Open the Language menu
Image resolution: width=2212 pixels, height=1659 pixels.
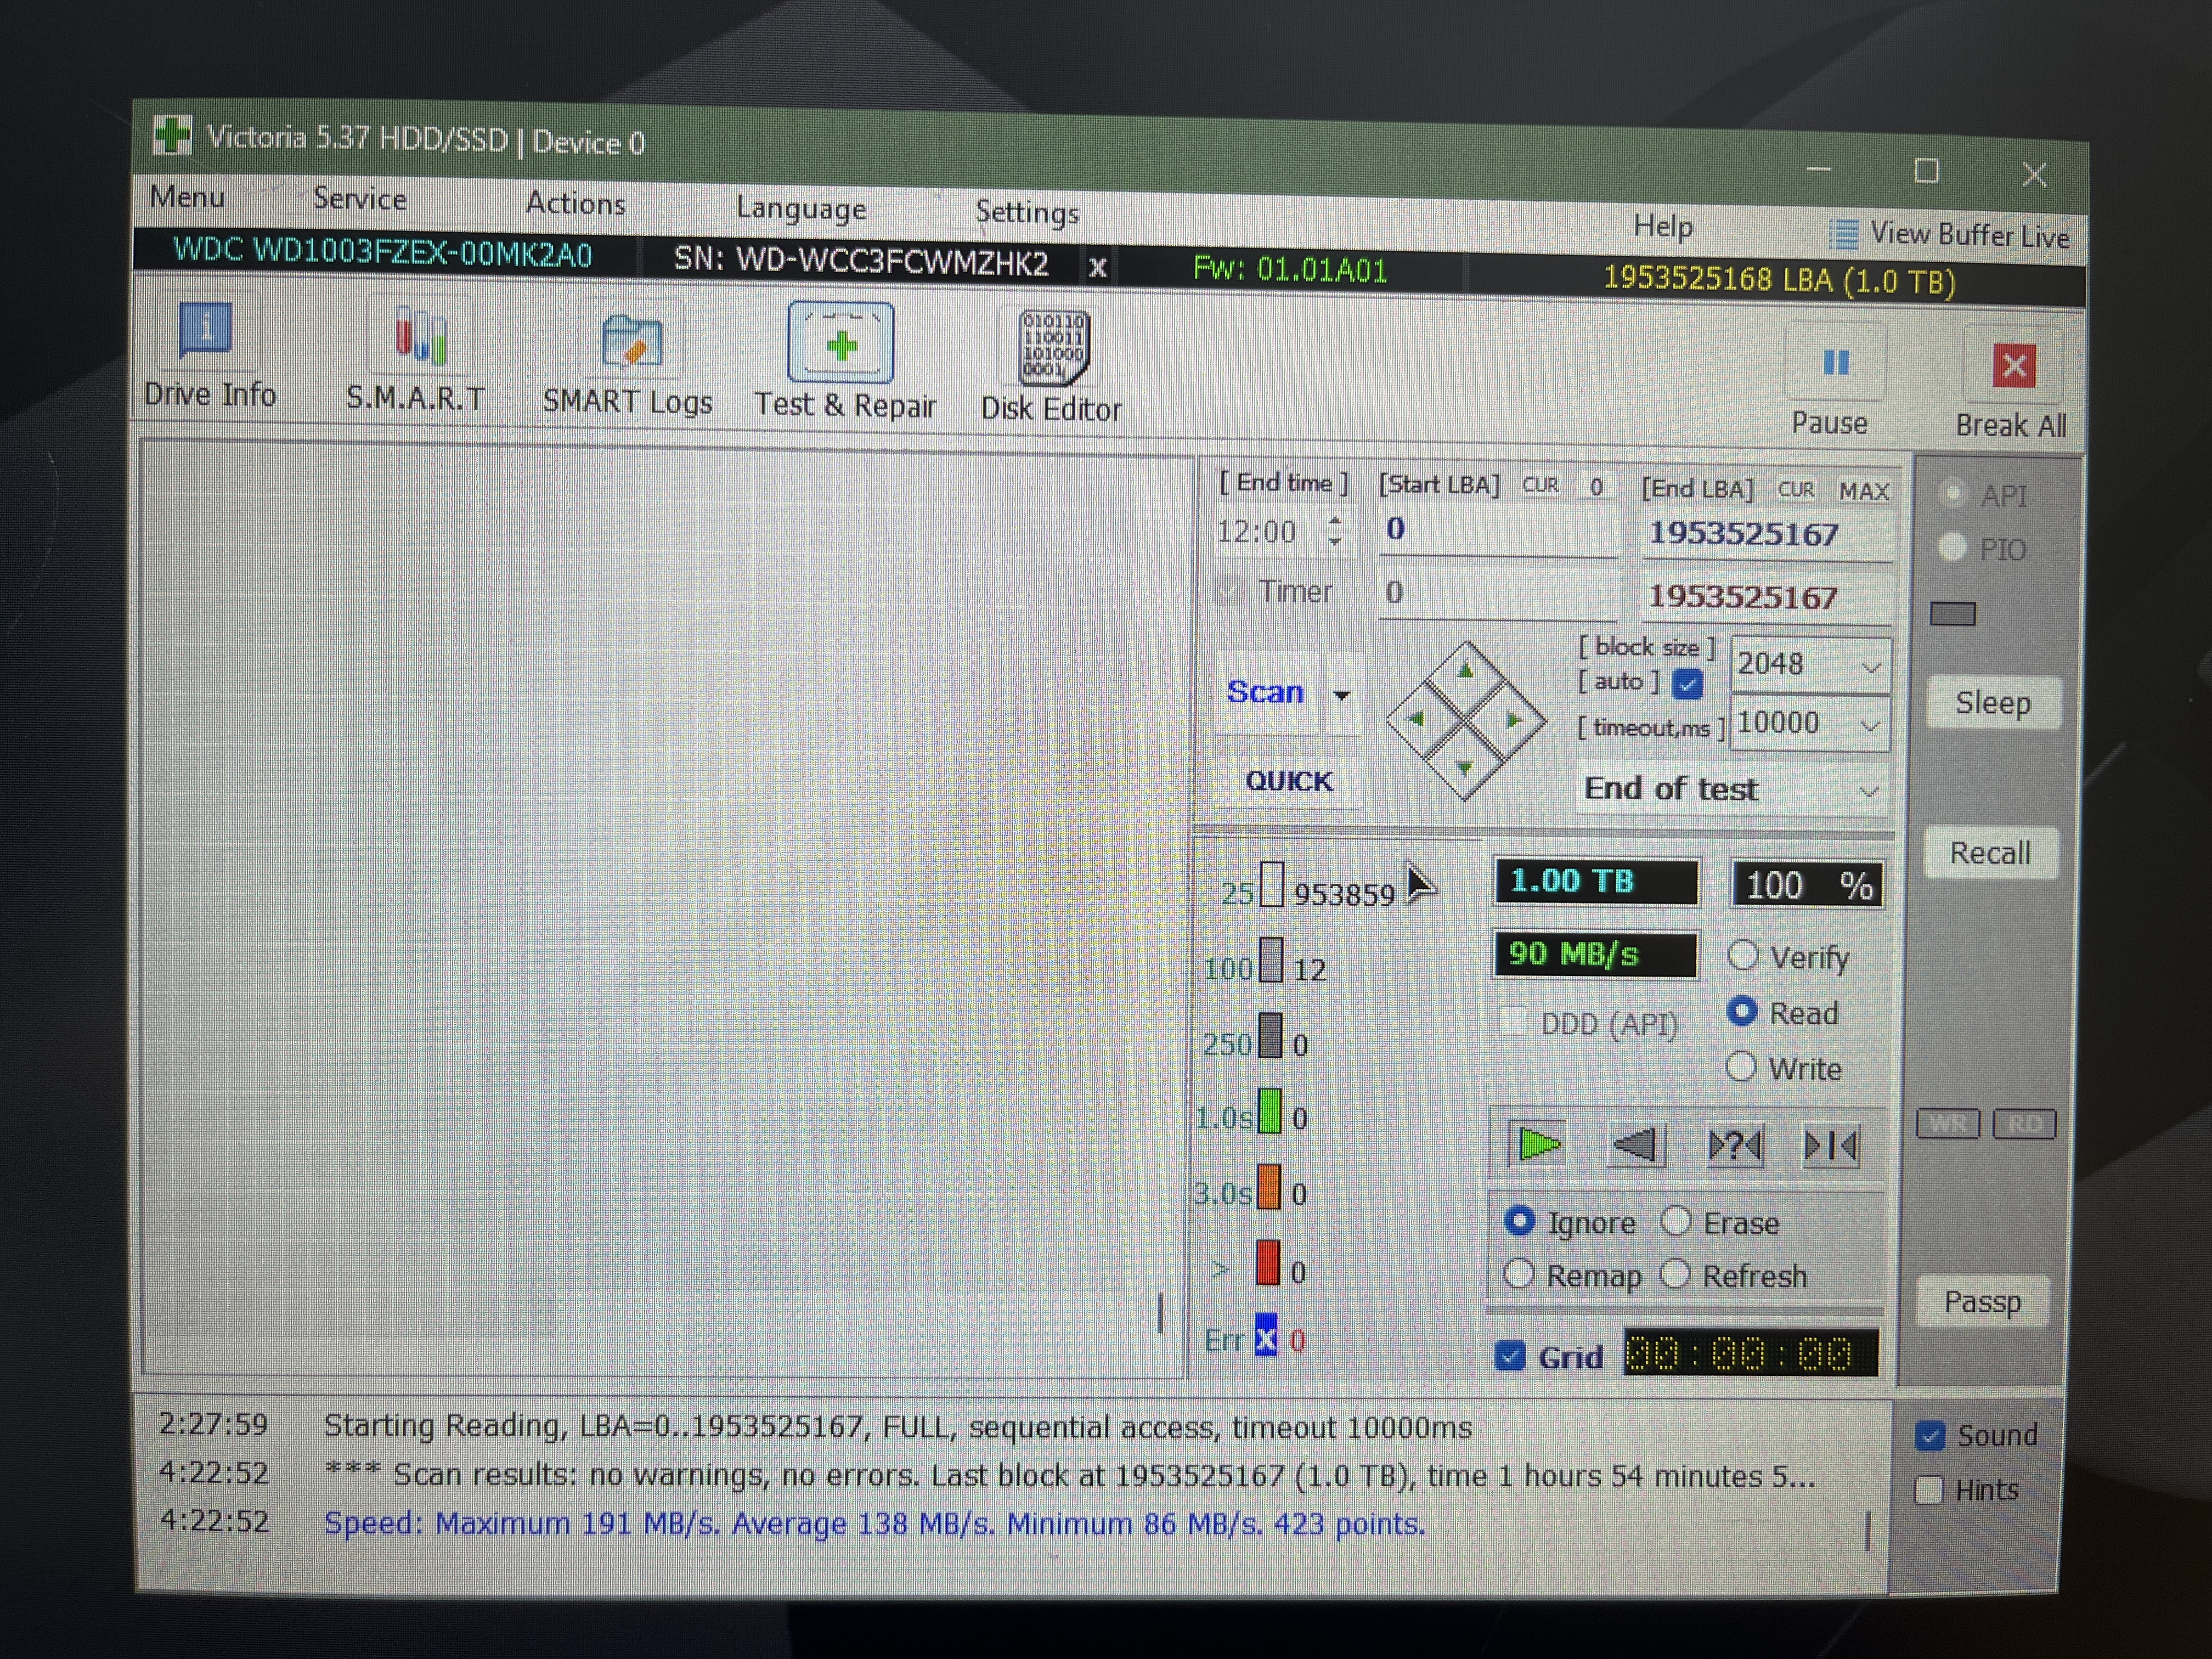pos(801,208)
